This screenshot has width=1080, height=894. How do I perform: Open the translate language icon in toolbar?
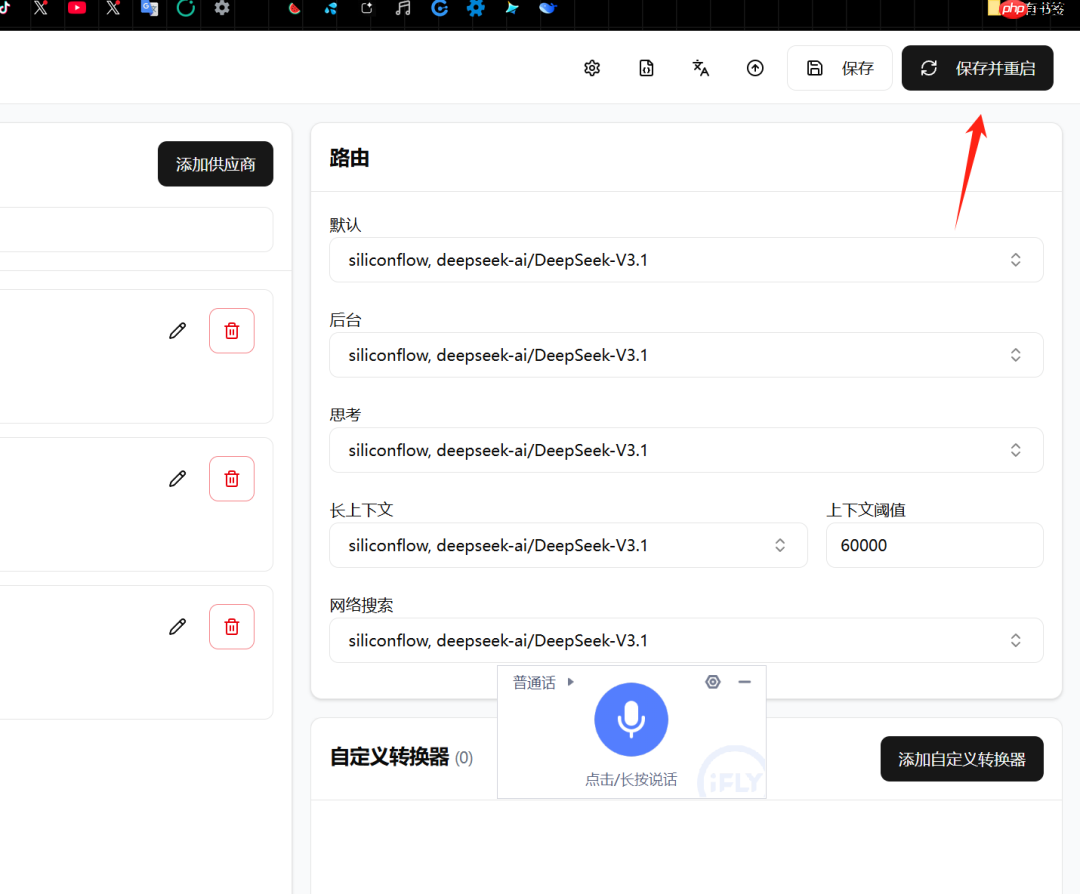click(700, 67)
